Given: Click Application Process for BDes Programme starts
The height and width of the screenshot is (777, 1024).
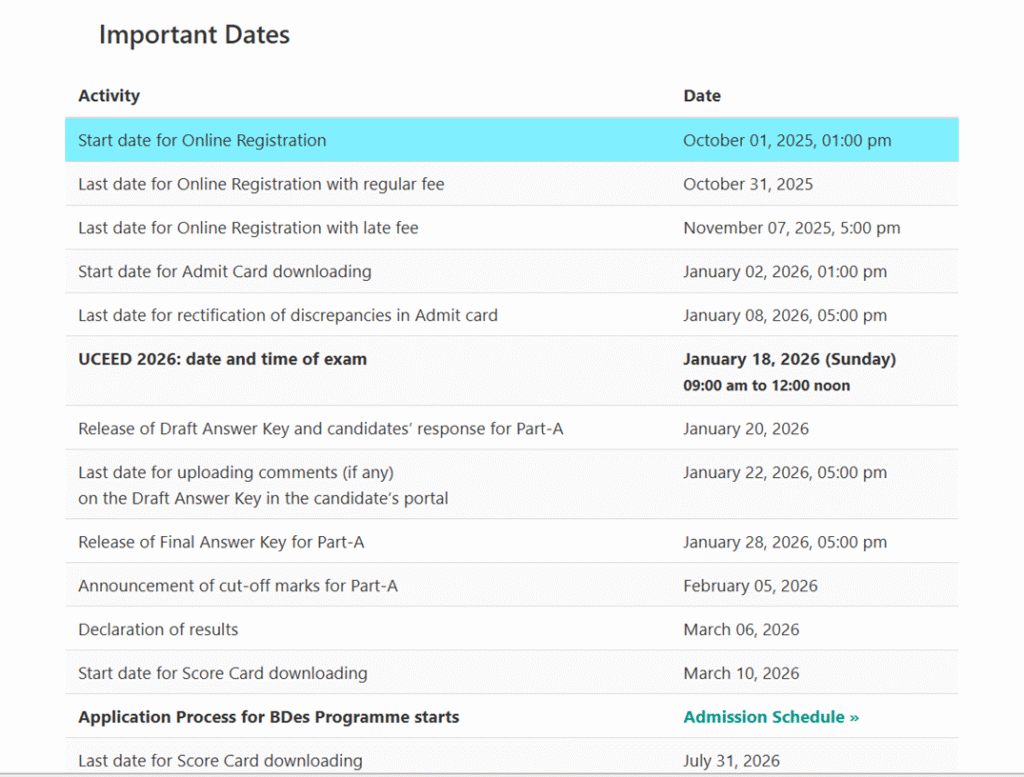Looking at the screenshot, I should pos(268,717).
